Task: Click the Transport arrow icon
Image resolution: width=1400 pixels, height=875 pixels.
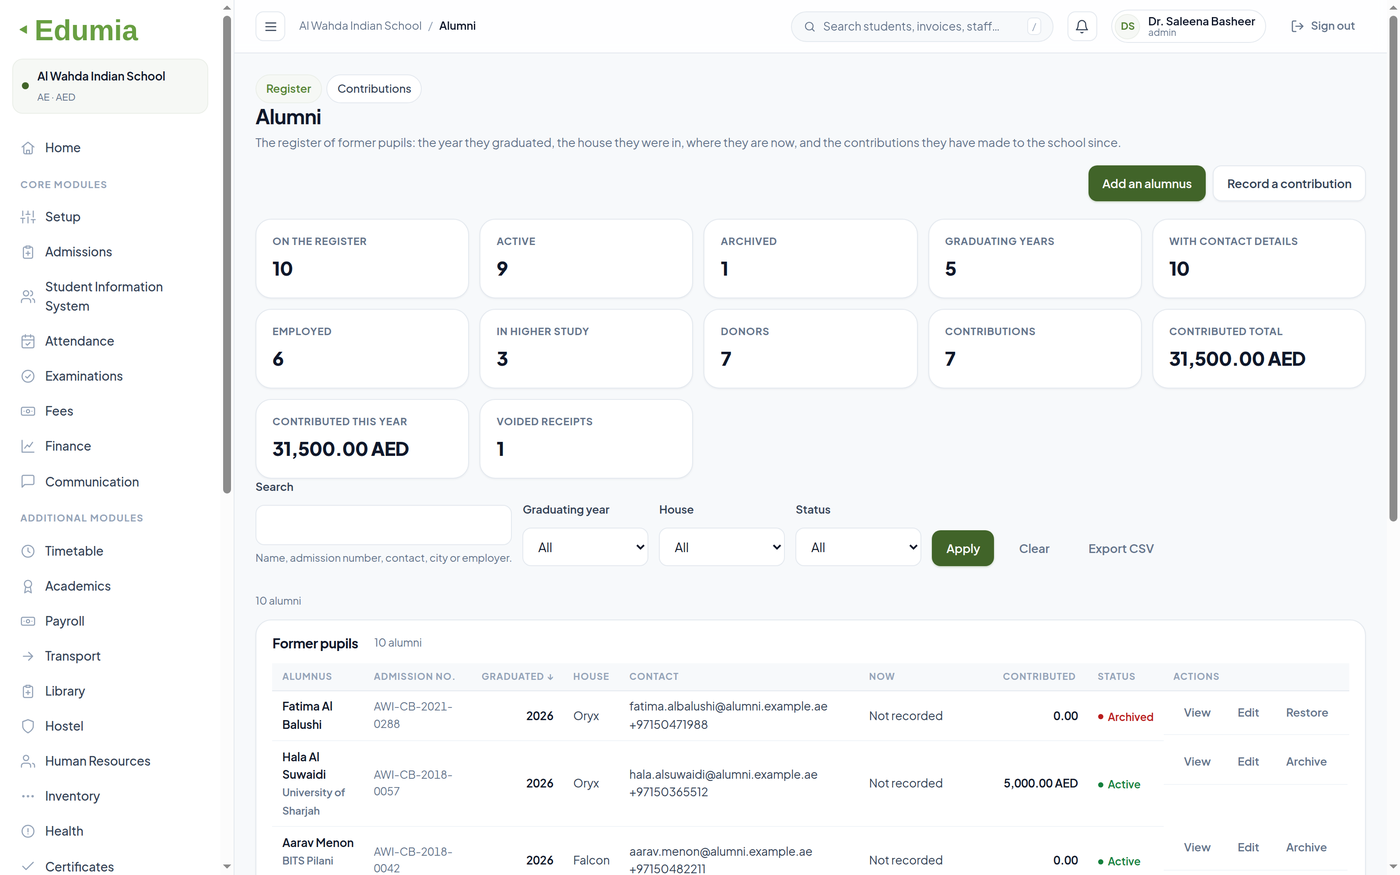Action: (x=28, y=656)
